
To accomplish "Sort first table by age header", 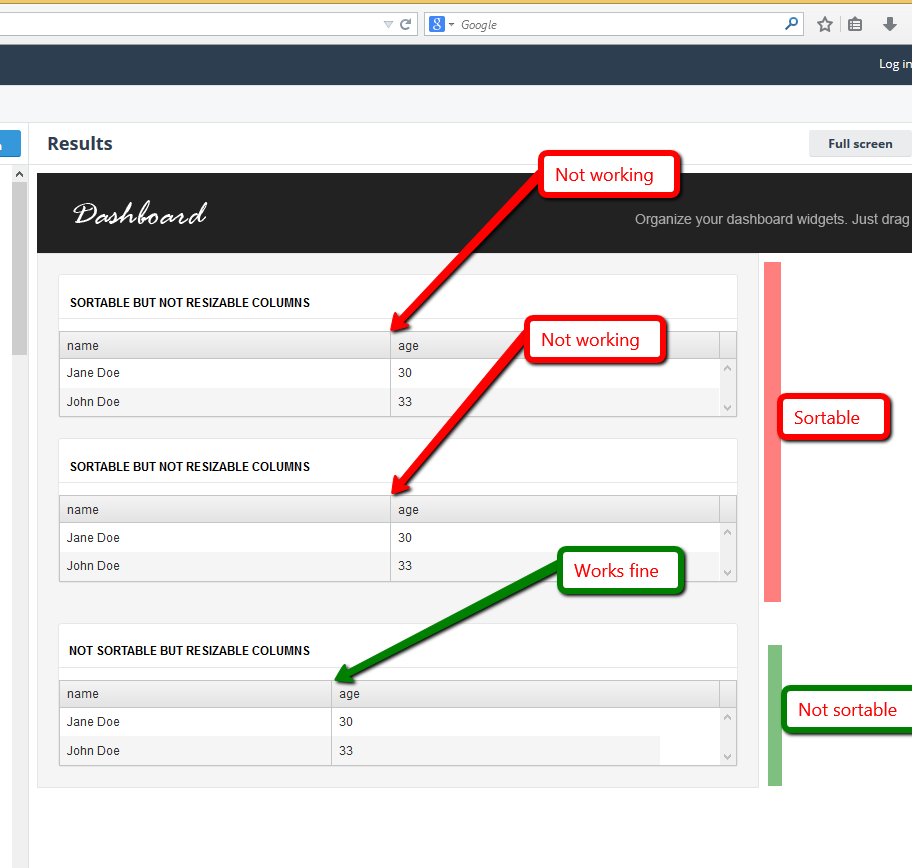I will click(x=555, y=346).
